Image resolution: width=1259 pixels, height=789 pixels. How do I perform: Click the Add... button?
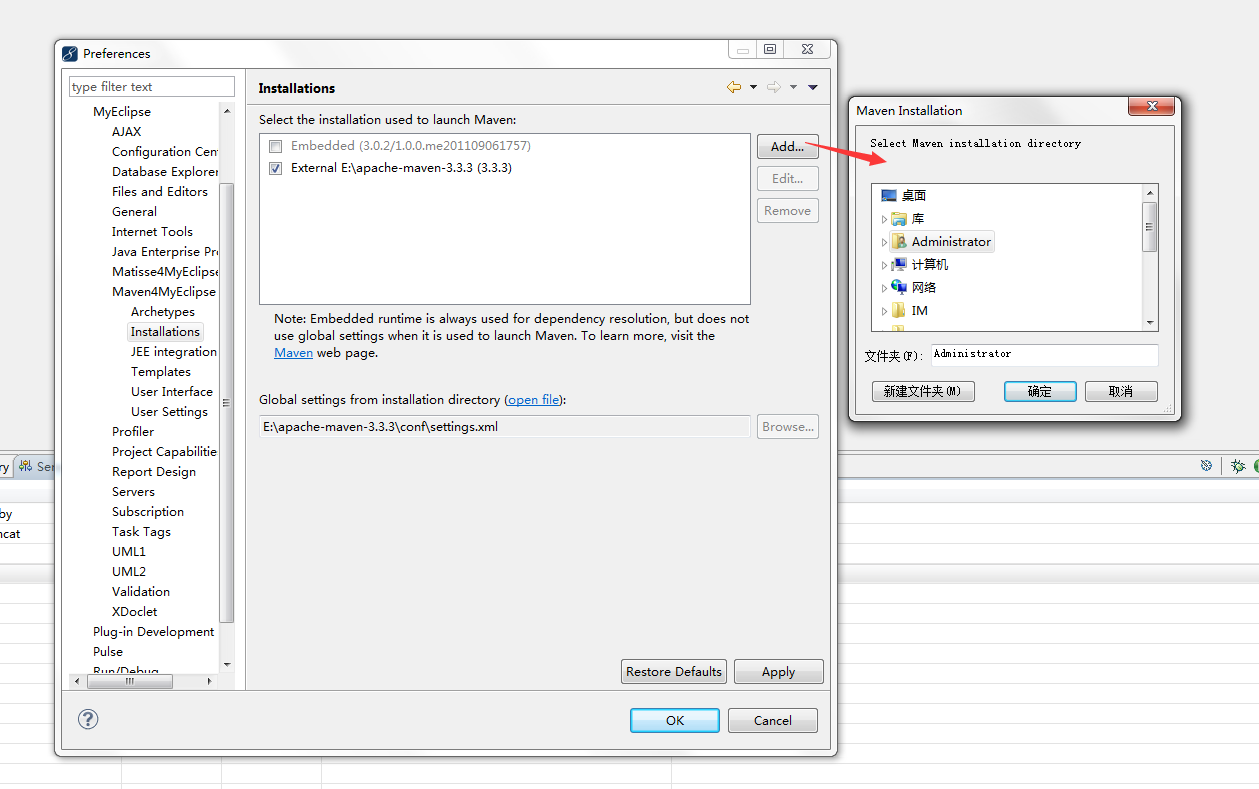pos(787,147)
